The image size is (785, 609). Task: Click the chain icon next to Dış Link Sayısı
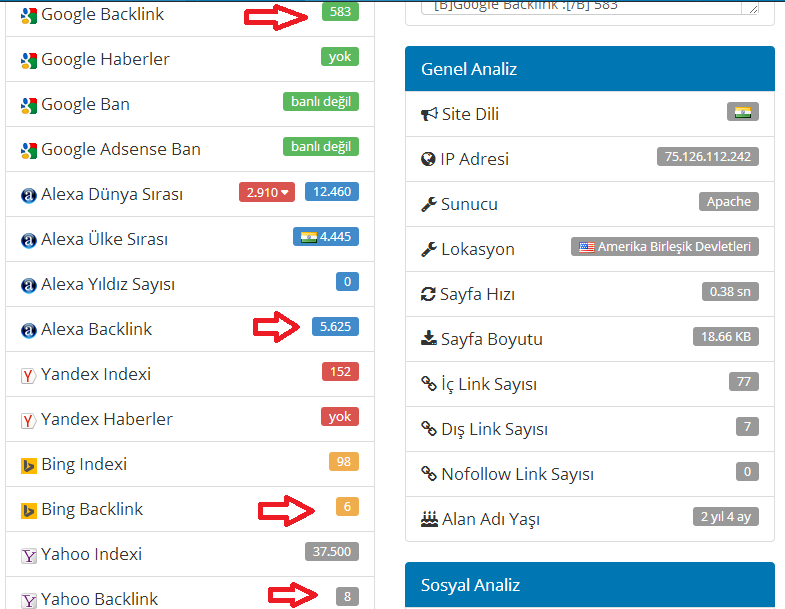[429, 429]
